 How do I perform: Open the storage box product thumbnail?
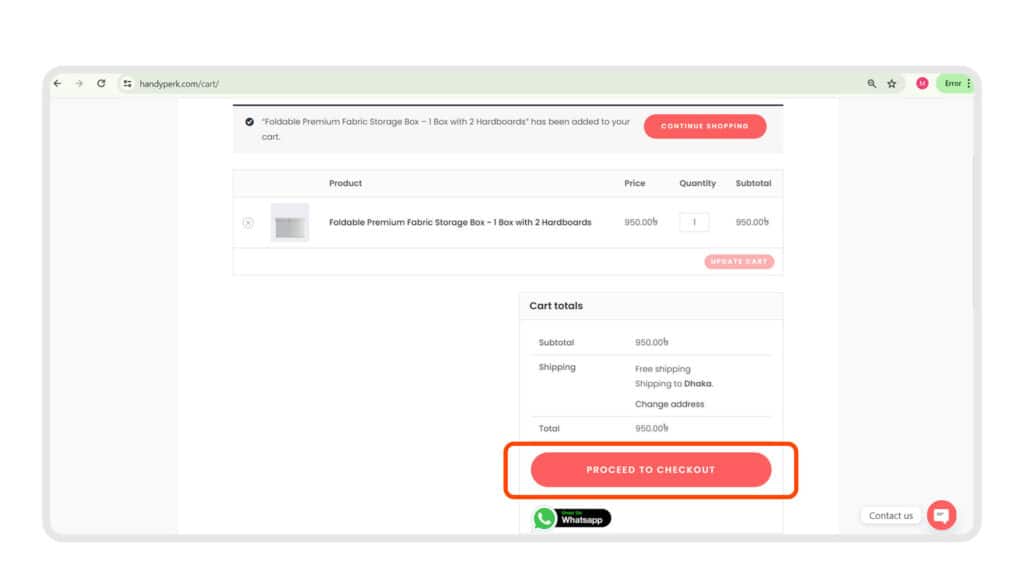point(290,222)
